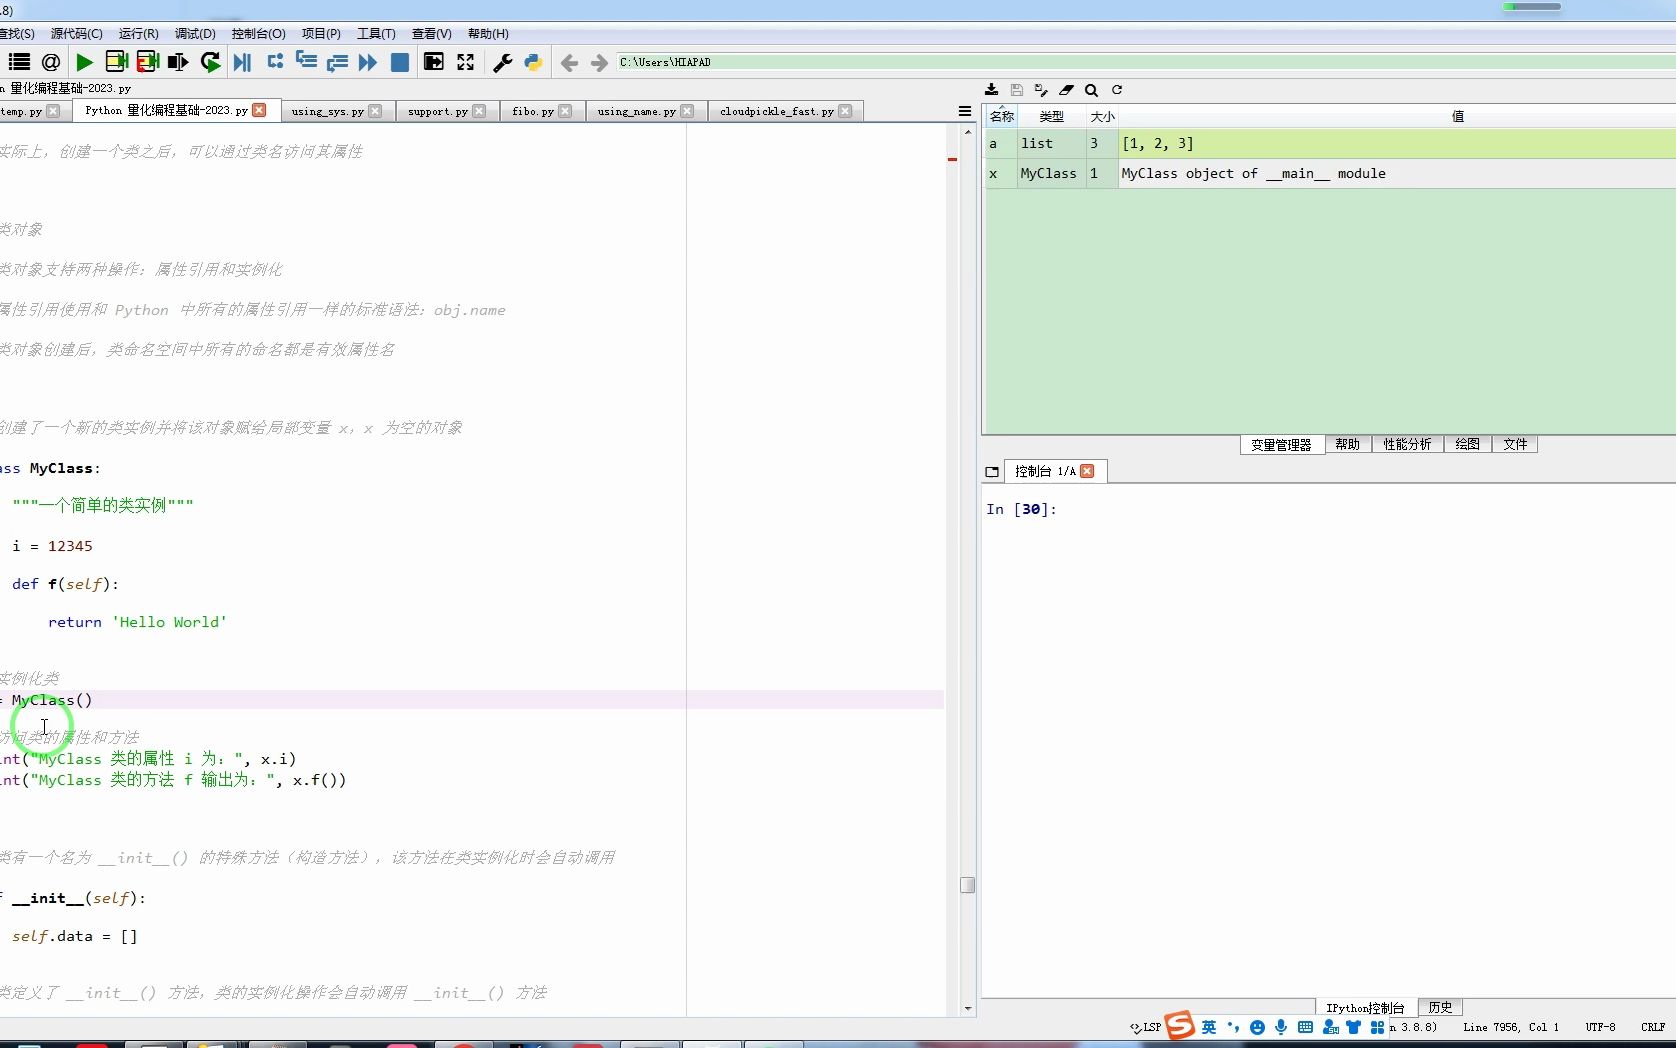Click the debugger step over icon
Screen dimensions: 1676x1048
275,62
